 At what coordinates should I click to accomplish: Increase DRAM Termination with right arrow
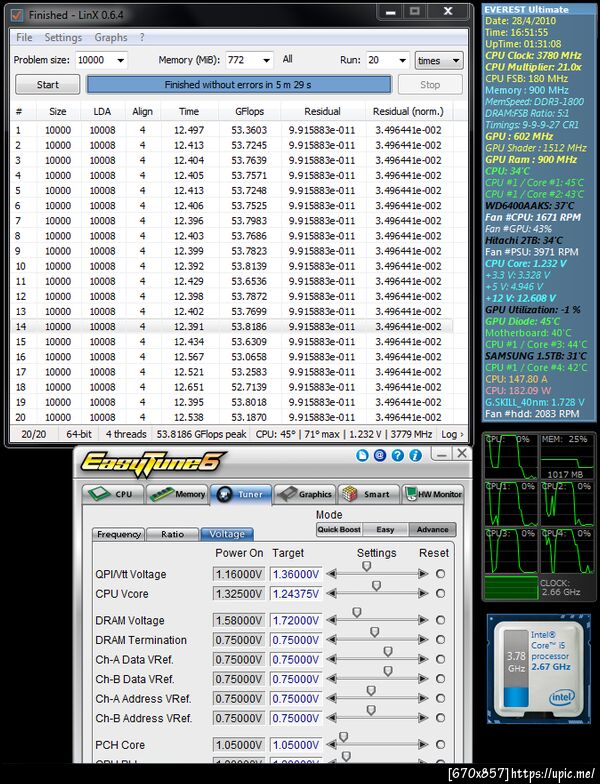(423, 640)
